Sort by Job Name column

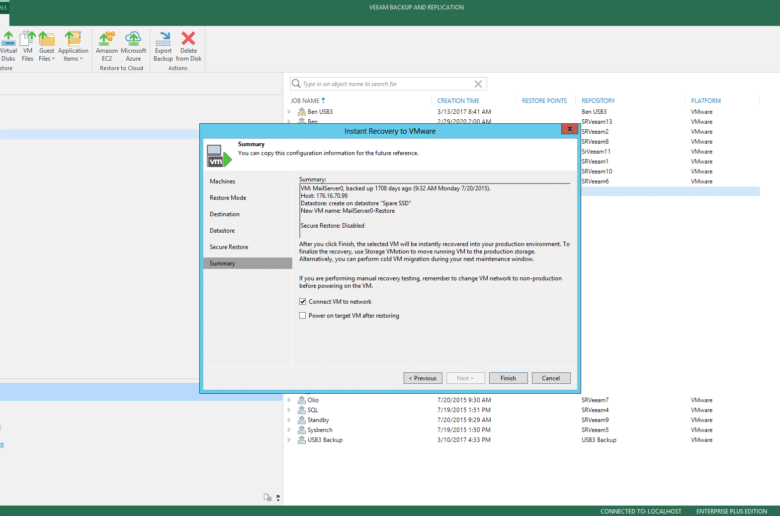pos(305,101)
